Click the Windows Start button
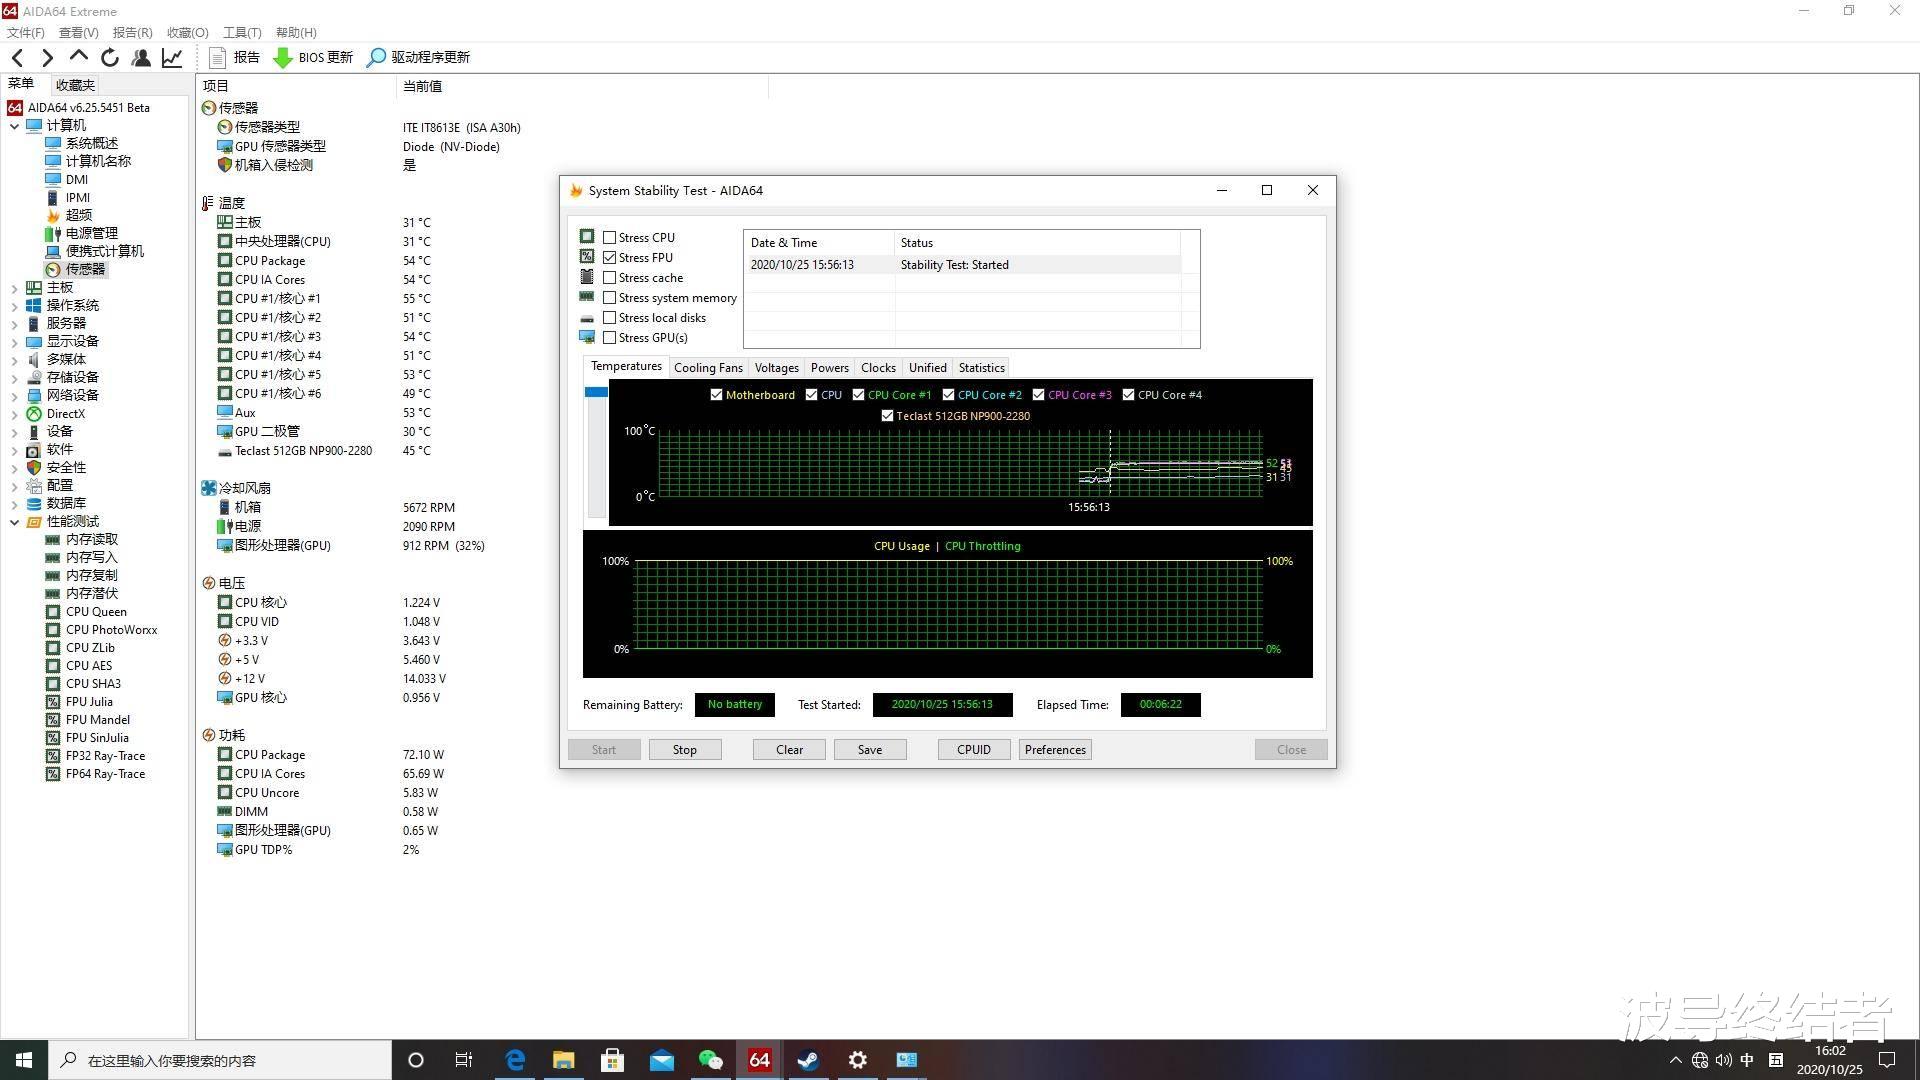 click(x=24, y=1060)
